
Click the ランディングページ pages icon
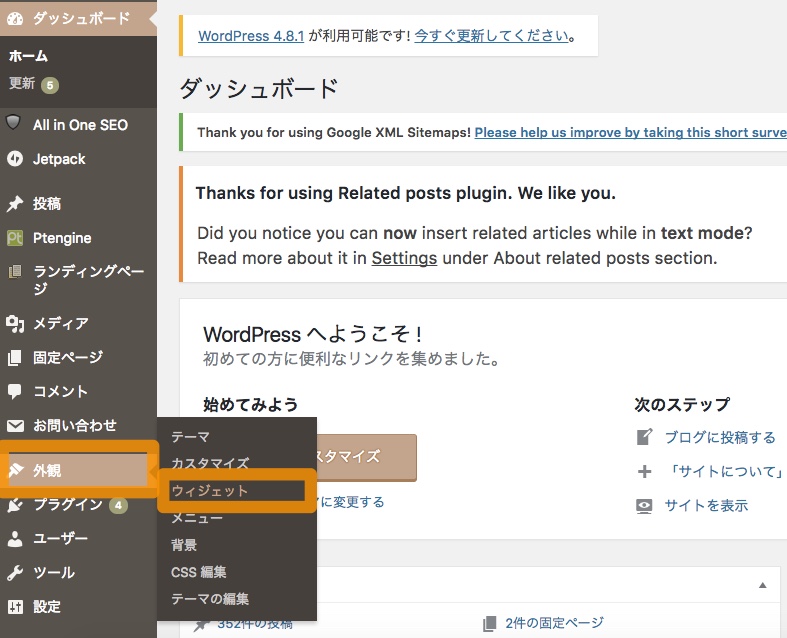[x=15, y=272]
